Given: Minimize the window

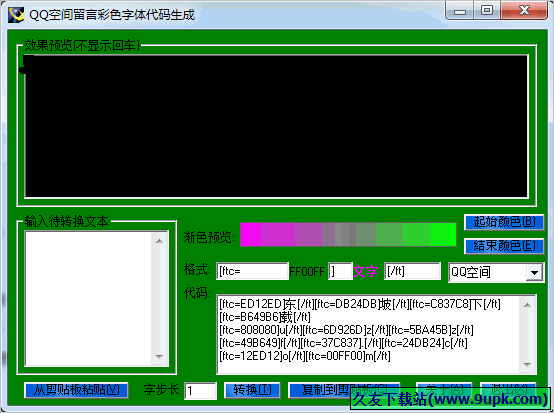Looking at the screenshot, I should pyautogui.click(x=460, y=11).
